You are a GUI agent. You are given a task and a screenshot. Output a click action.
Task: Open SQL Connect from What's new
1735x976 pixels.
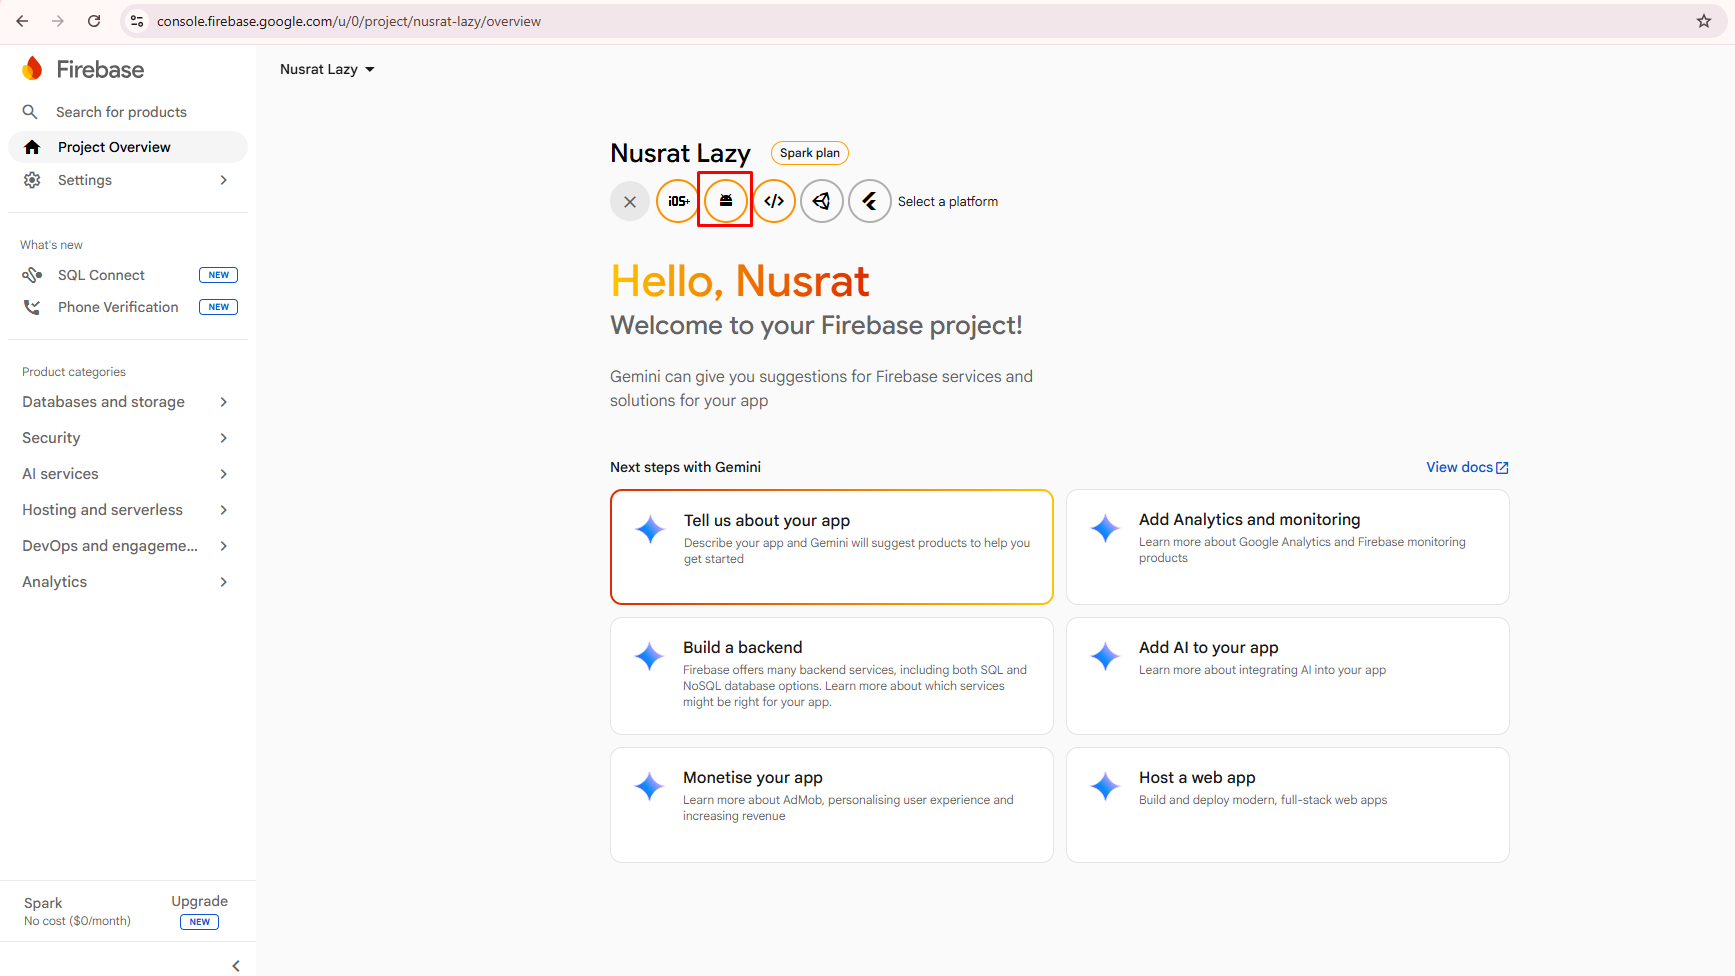pyautogui.click(x=127, y=275)
